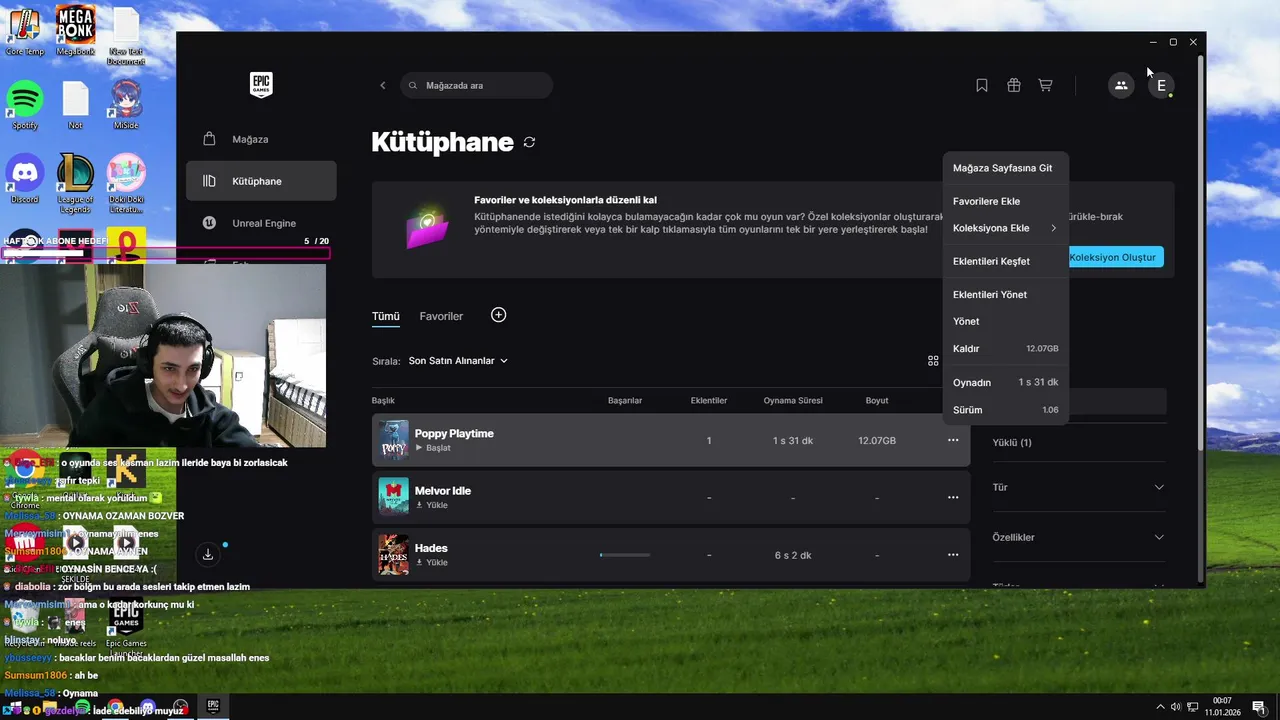1280x720 pixels.
Task: Click the Boyut column header
Action: point(877,401)
